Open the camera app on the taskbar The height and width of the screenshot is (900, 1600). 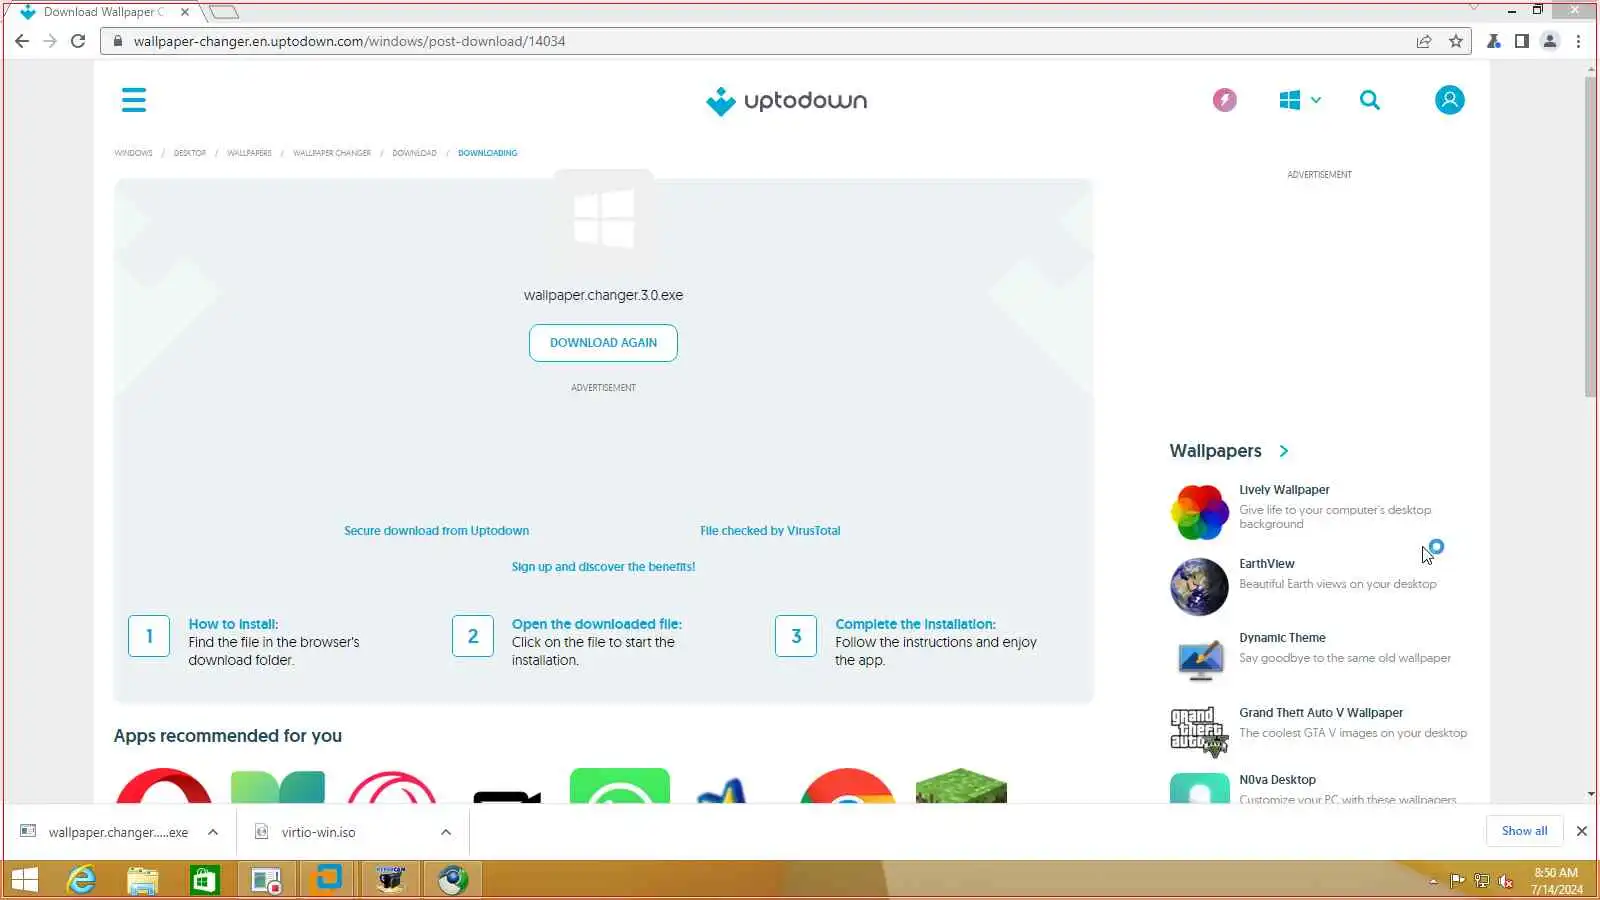tap(391, 880)
